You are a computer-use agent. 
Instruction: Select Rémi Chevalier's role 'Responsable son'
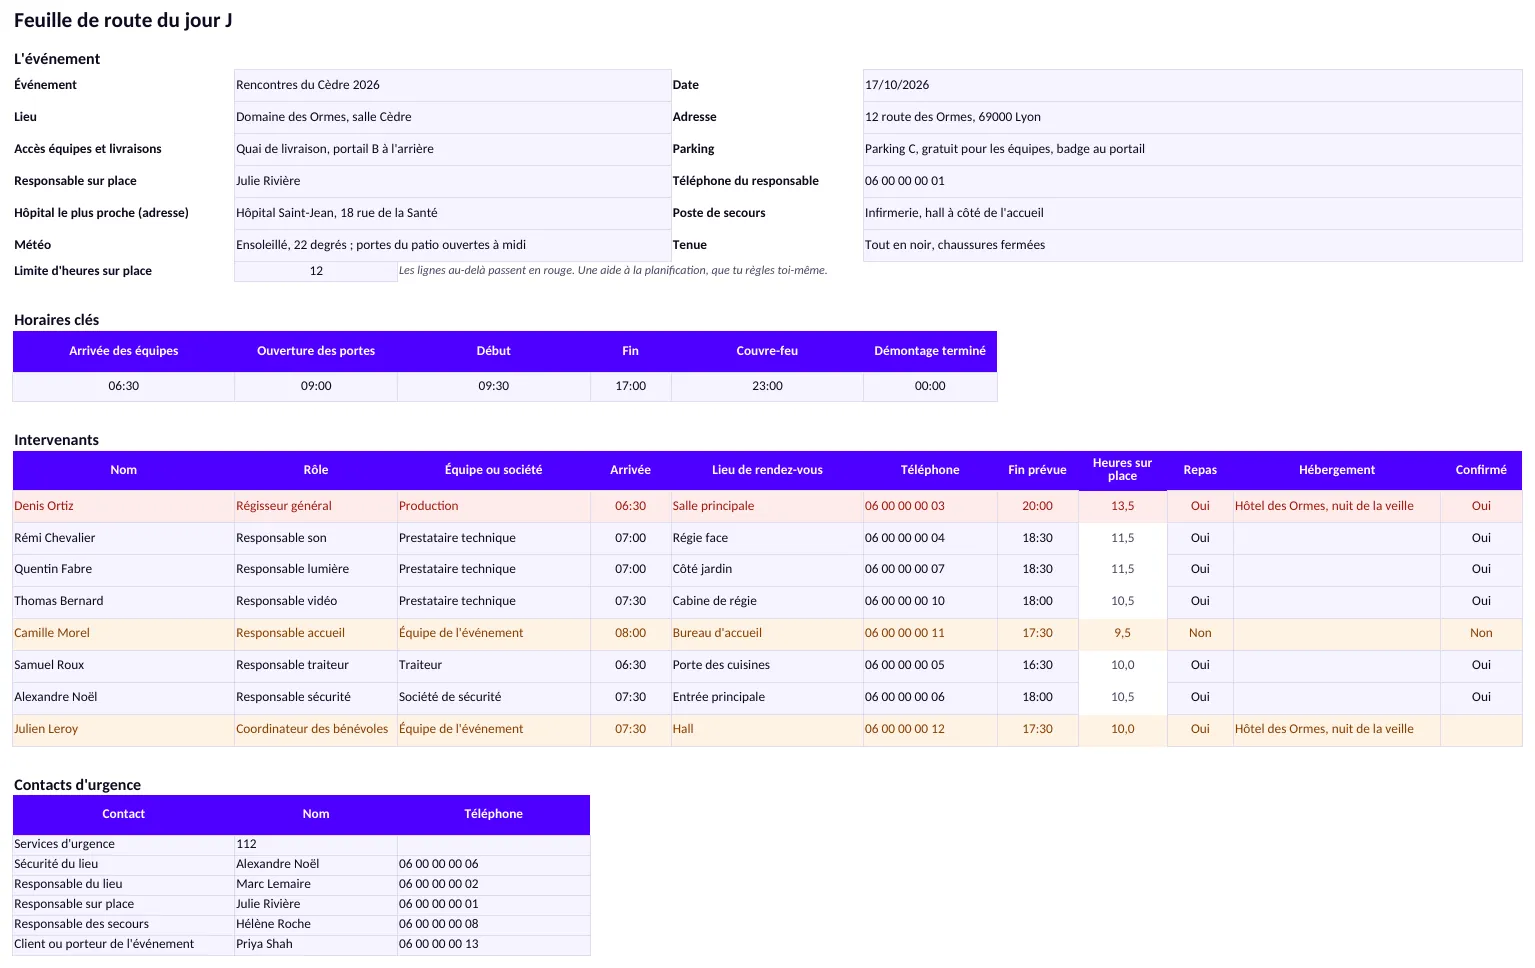pos(316,538)
